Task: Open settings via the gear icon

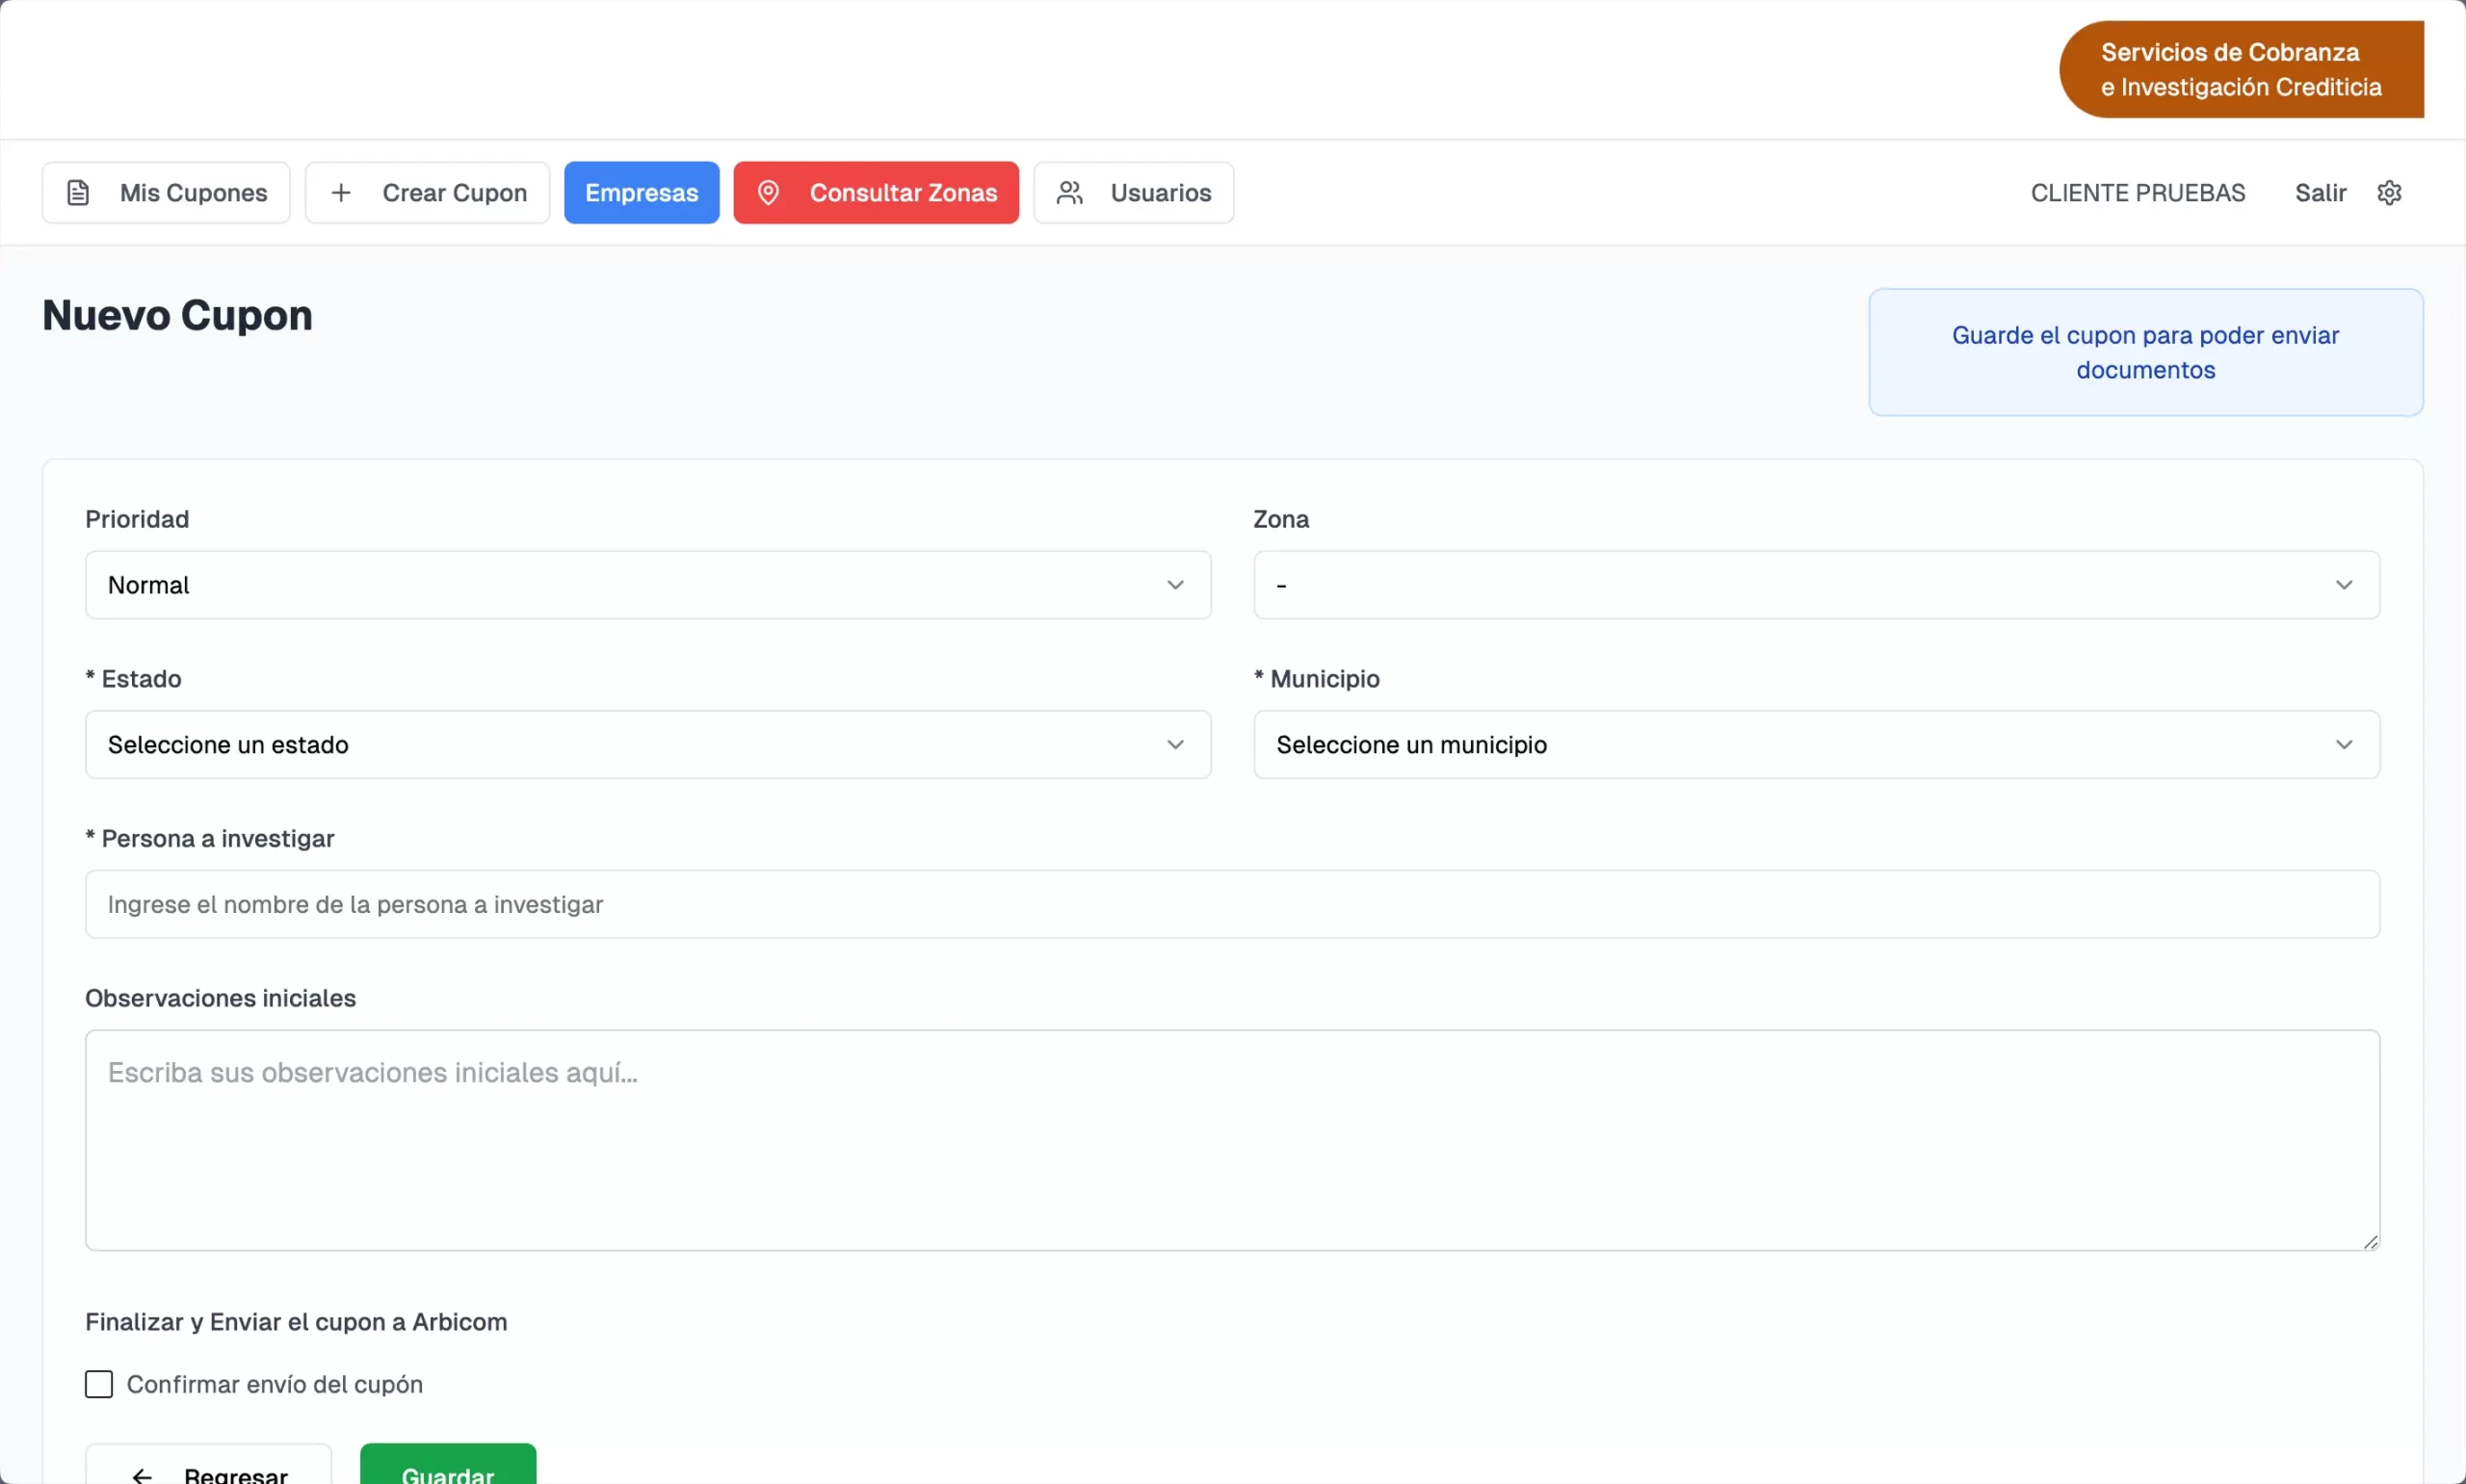Action: (x=2389, y=192)
